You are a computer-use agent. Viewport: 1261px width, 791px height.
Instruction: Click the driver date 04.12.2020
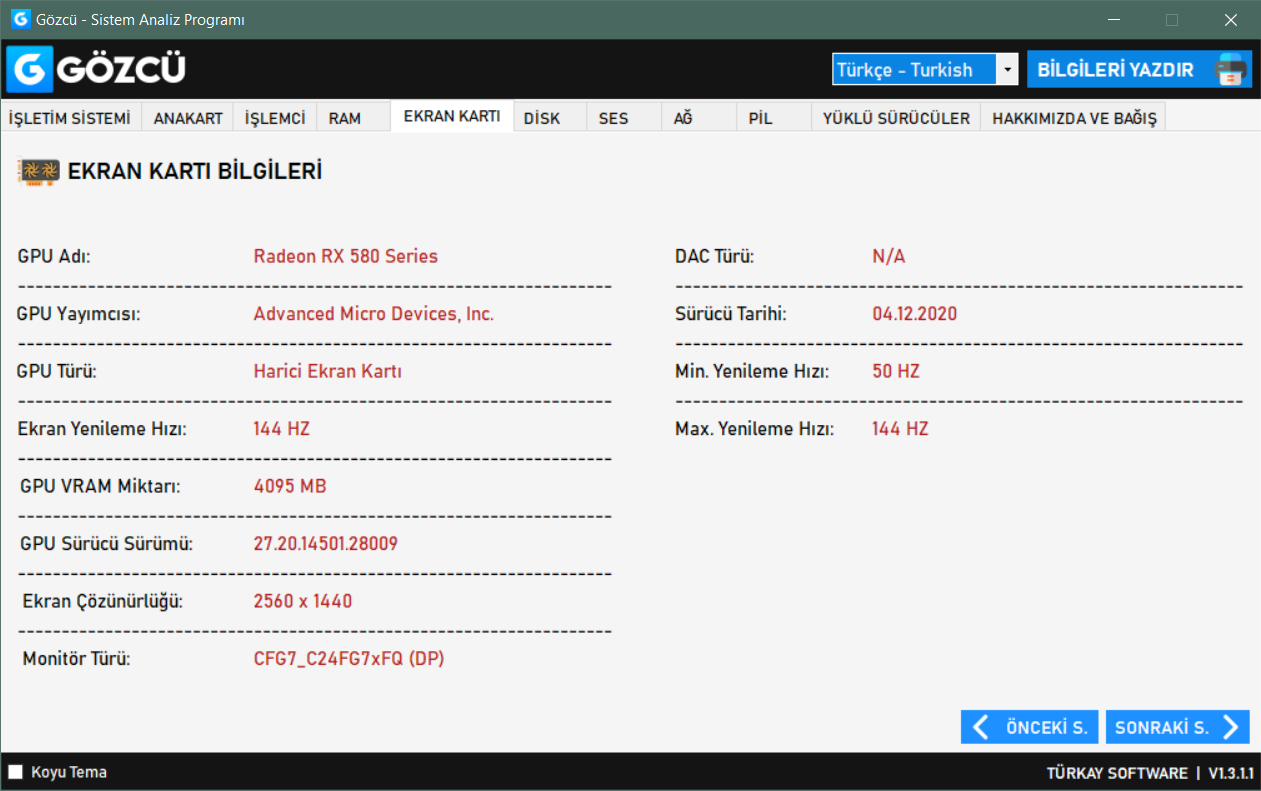[x=914, y=314]
